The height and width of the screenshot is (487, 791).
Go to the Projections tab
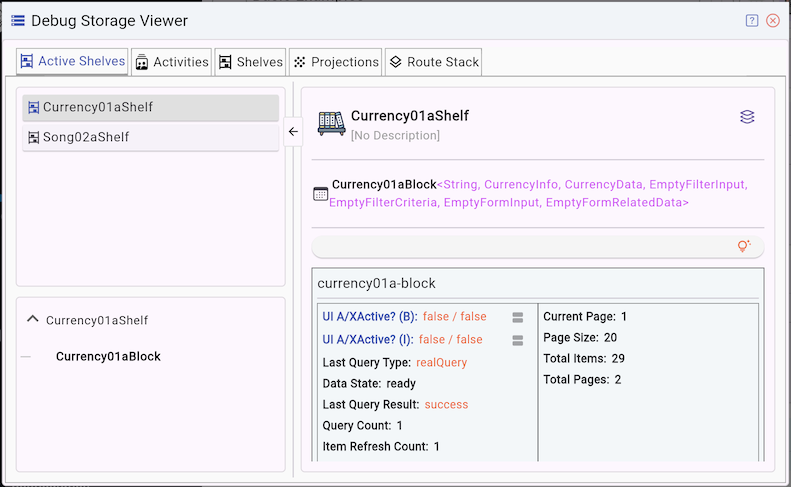pyautogui.click(x=335, y=62)
